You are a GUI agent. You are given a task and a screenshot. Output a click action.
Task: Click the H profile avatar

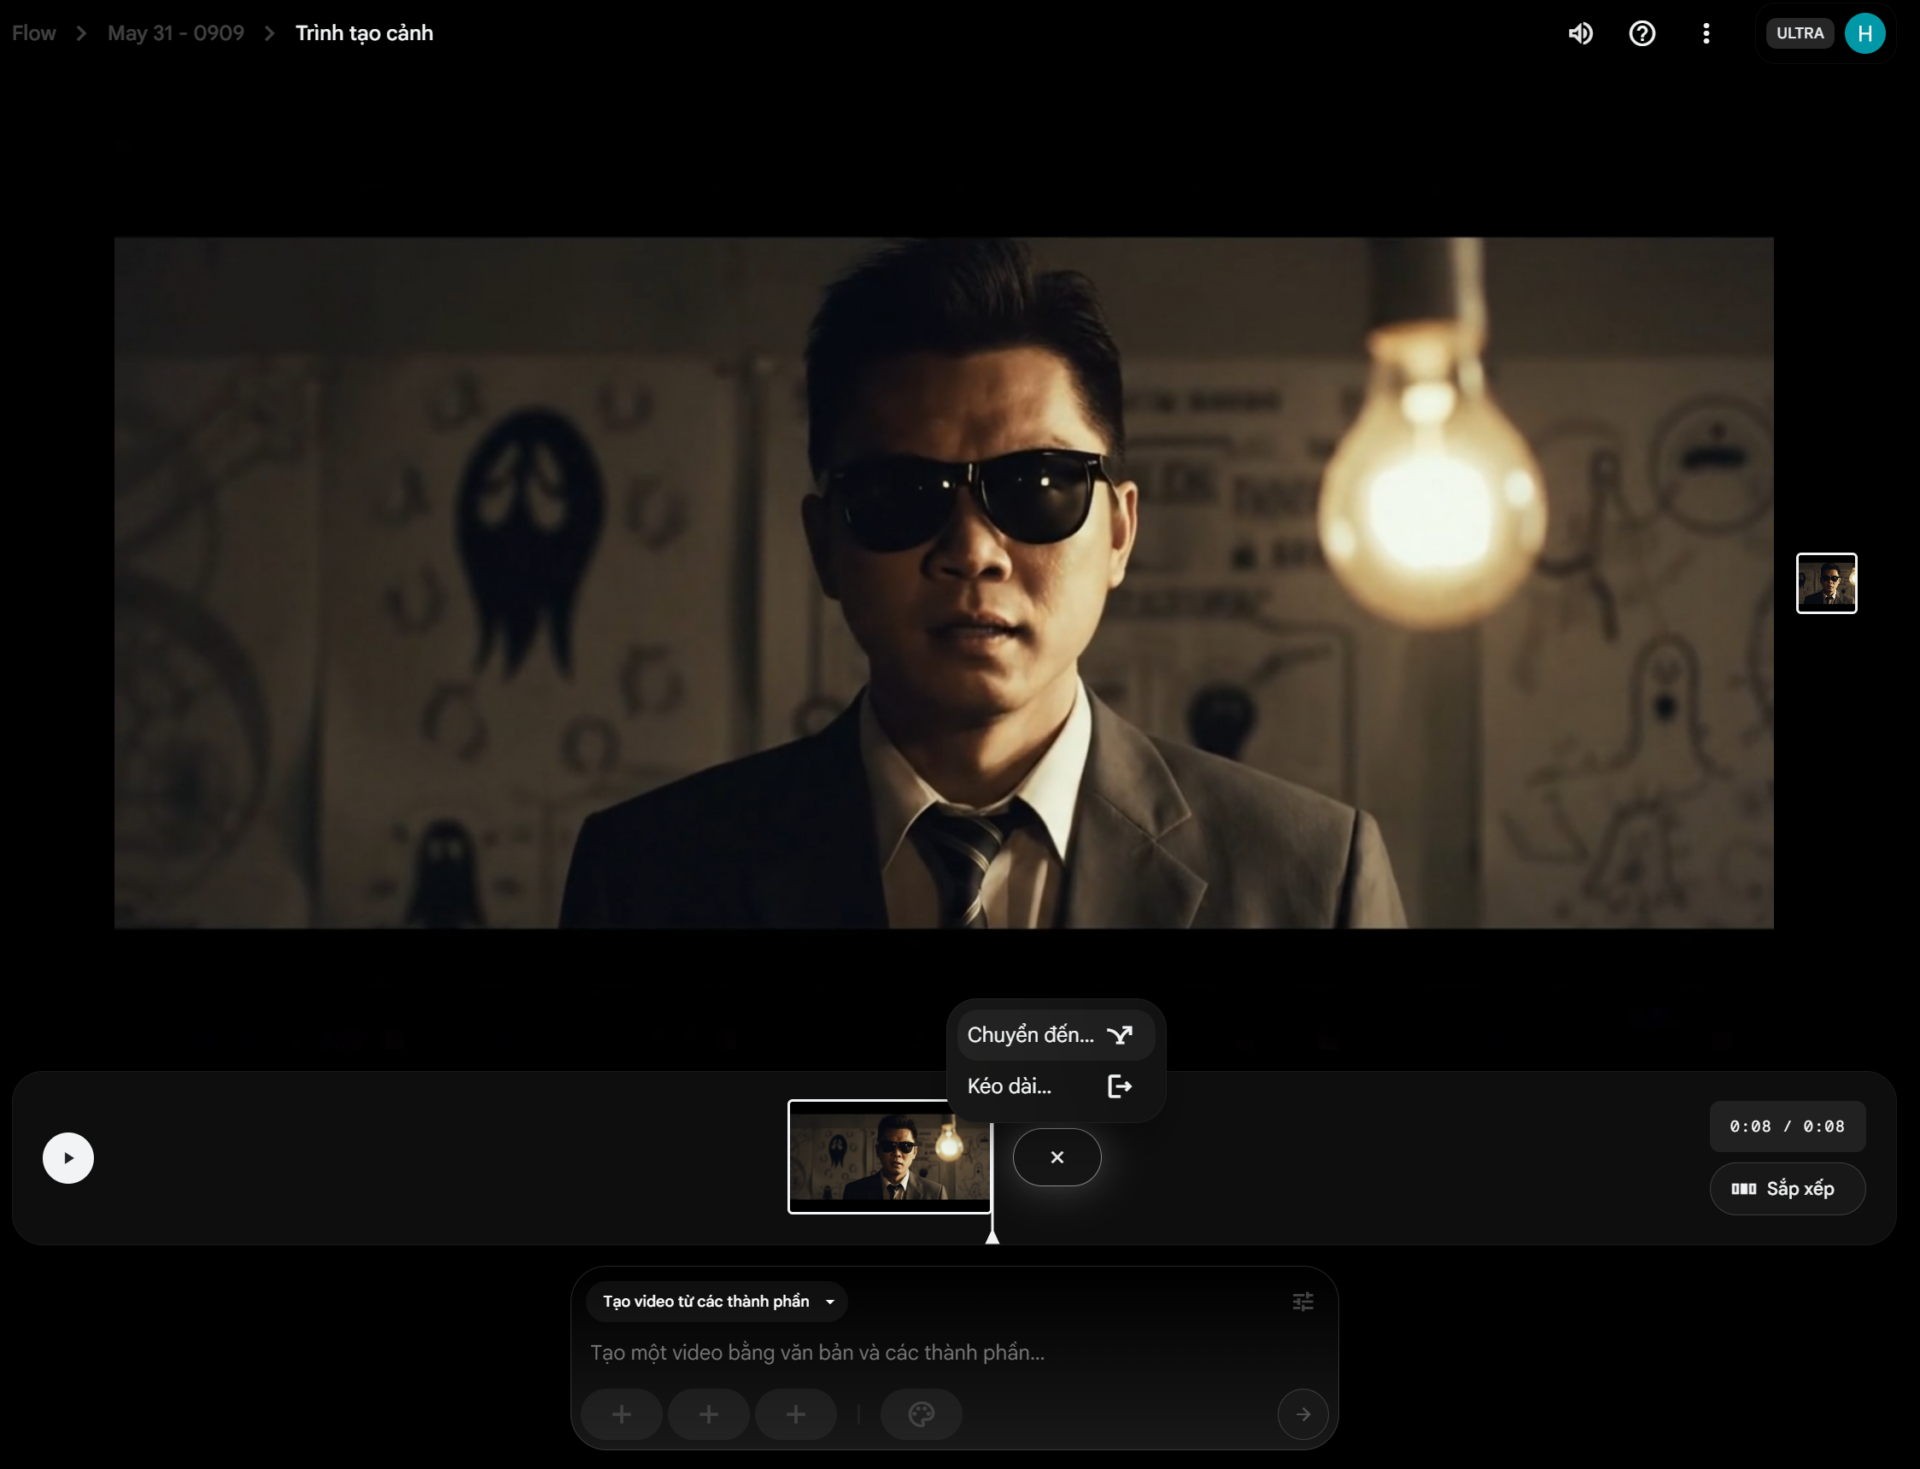1864,34
